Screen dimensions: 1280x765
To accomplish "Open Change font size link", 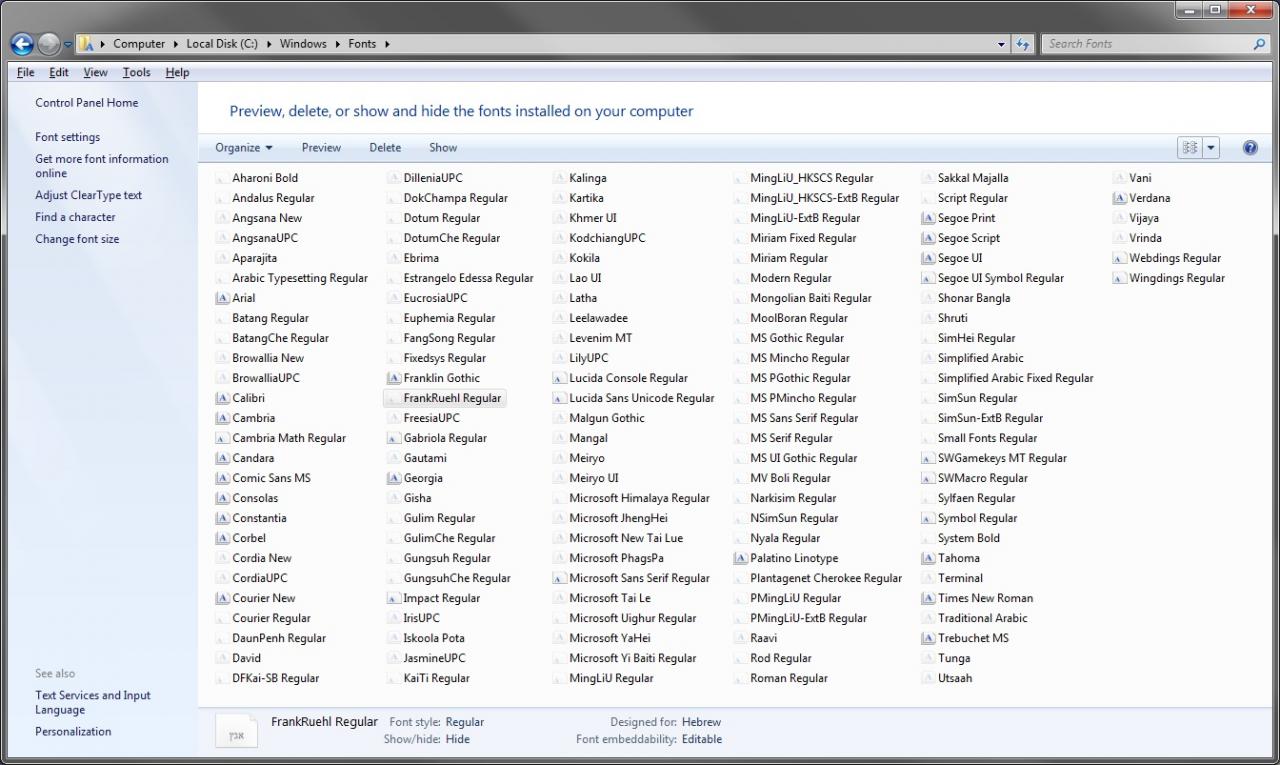I will 77,239.
